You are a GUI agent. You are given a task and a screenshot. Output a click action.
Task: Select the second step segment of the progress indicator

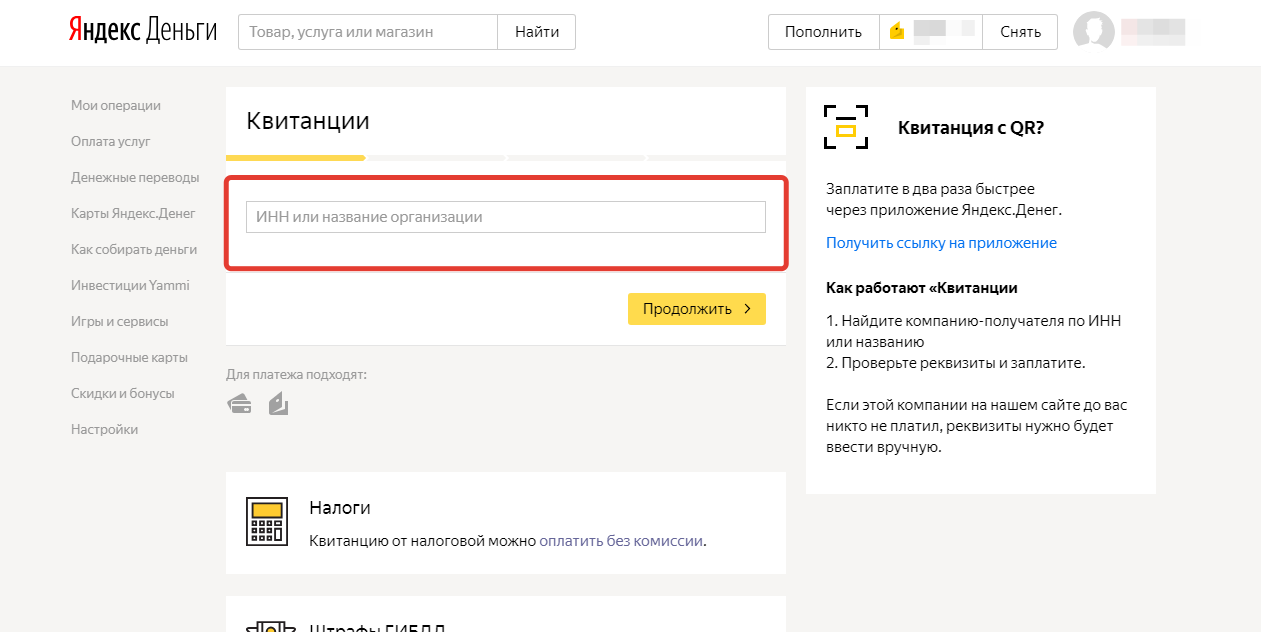click(435, 157)
